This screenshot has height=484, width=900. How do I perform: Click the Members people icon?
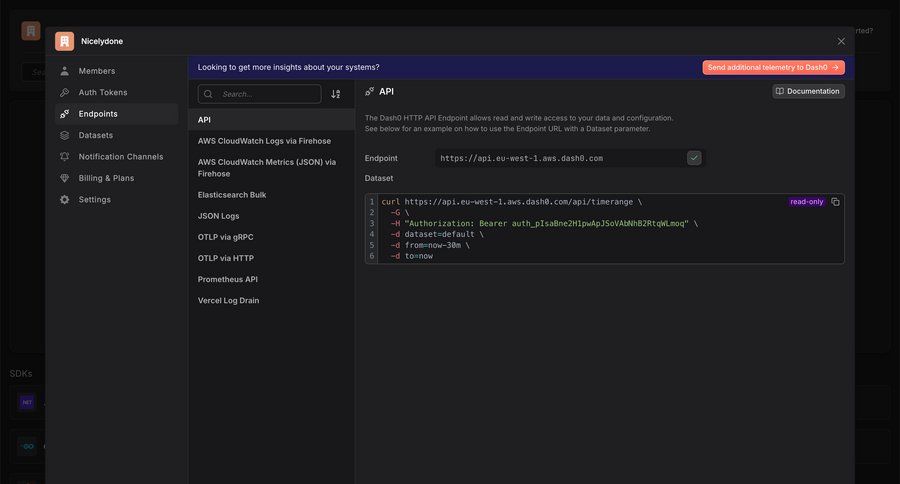[x=65, y=71]
